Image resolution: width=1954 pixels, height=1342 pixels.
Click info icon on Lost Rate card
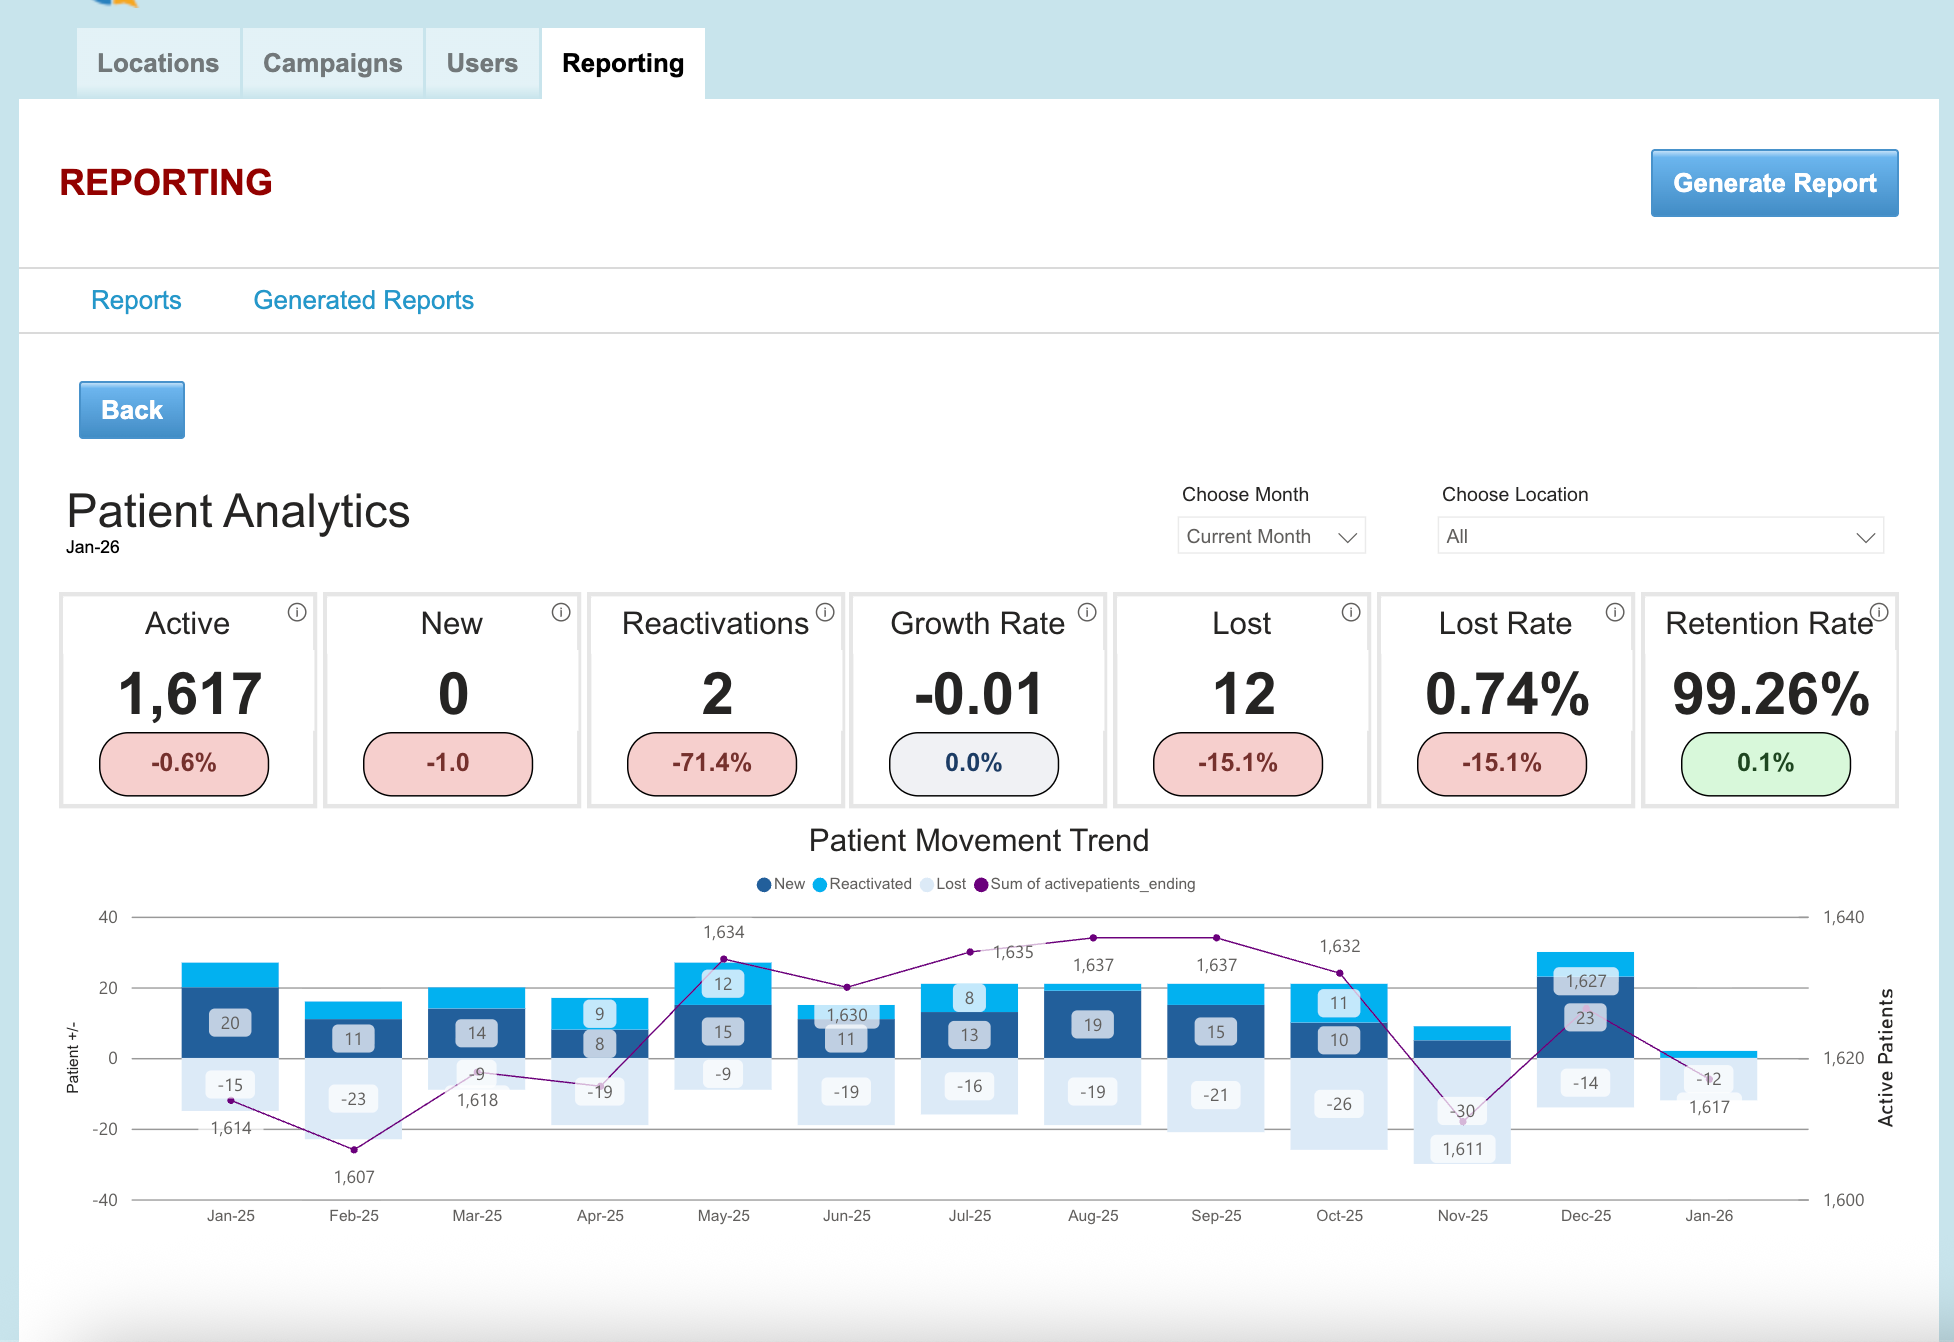pos(1615,612)
